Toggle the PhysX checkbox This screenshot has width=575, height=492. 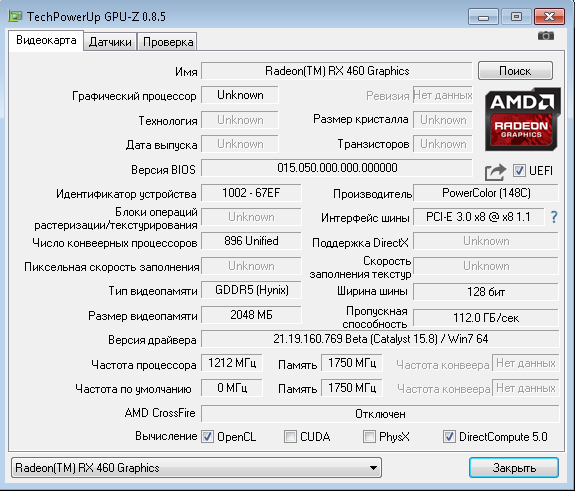coord(369,437)
